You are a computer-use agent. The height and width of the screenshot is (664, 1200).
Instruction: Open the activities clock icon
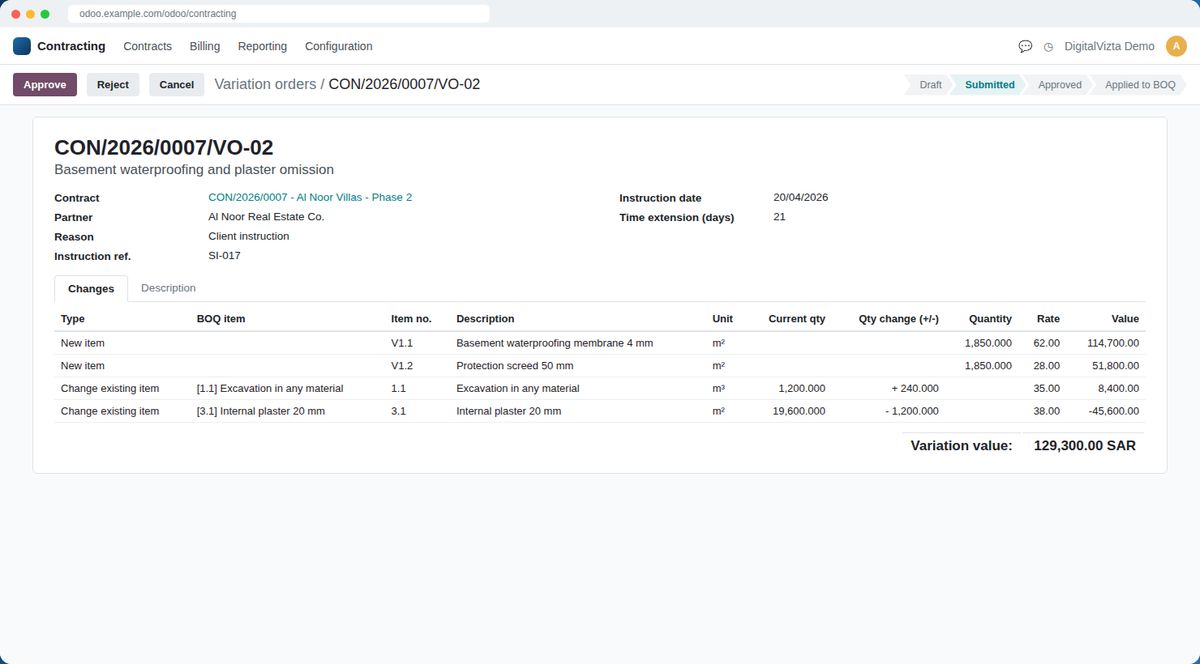(x=1048, y=47)
